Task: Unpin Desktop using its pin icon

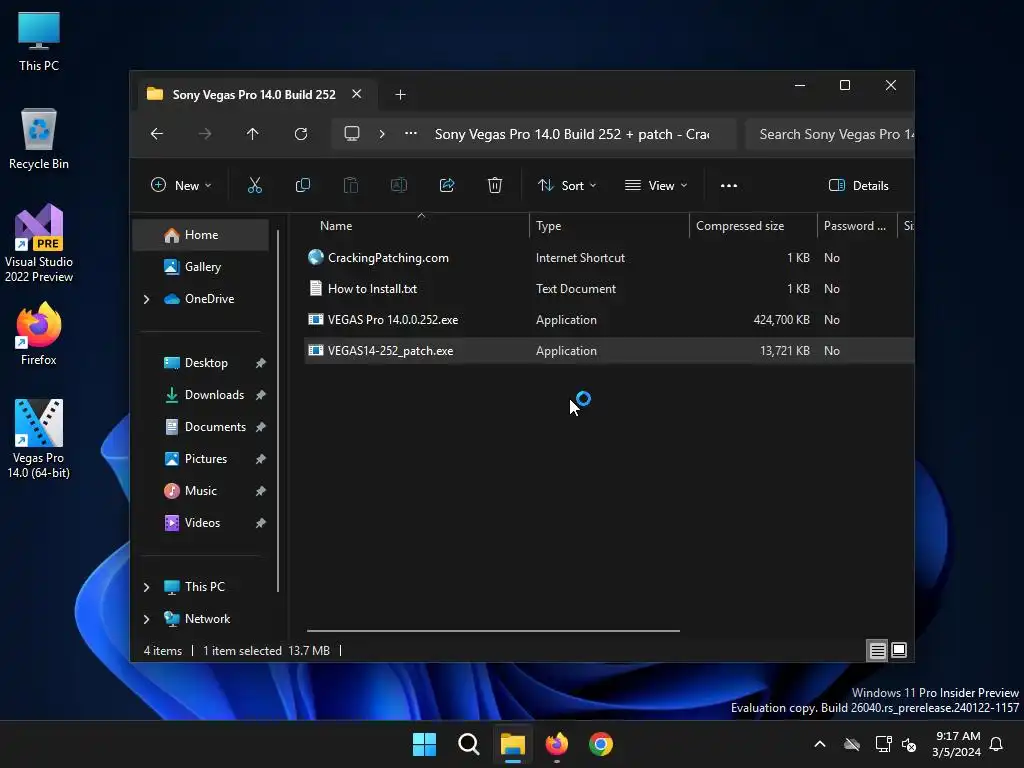Action: pos(261,363)
